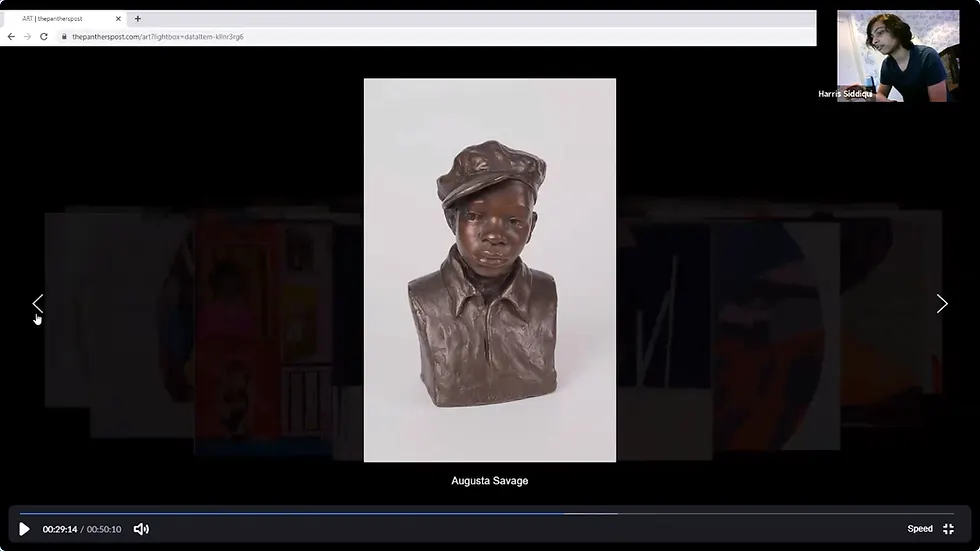Go to previous lightbox image
The image size is (980, 551).
tap(38, 304)
